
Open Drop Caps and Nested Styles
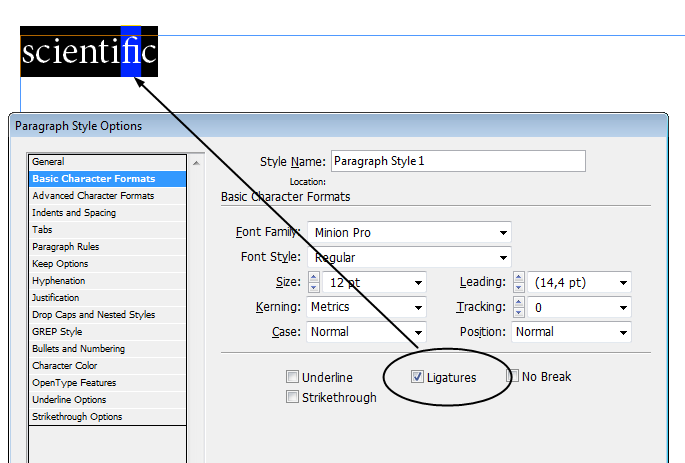click(x=107, y=315)
